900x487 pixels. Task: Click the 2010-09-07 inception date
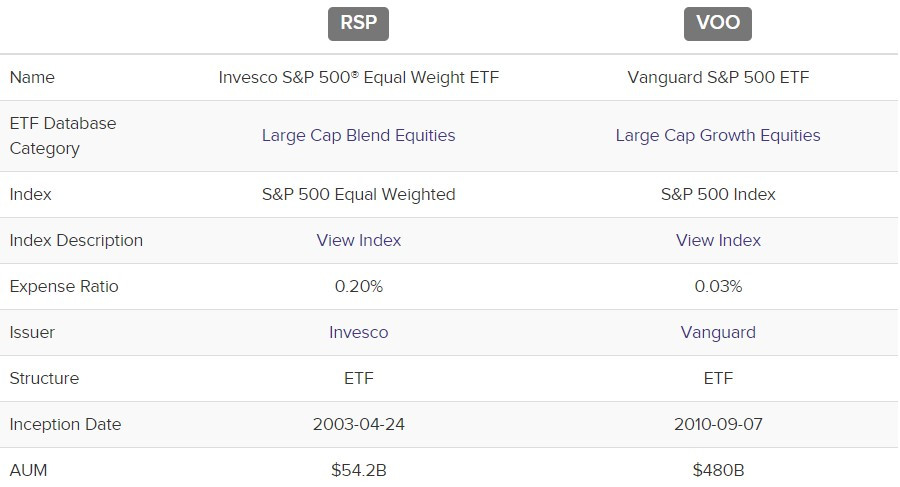pos(717,424)
